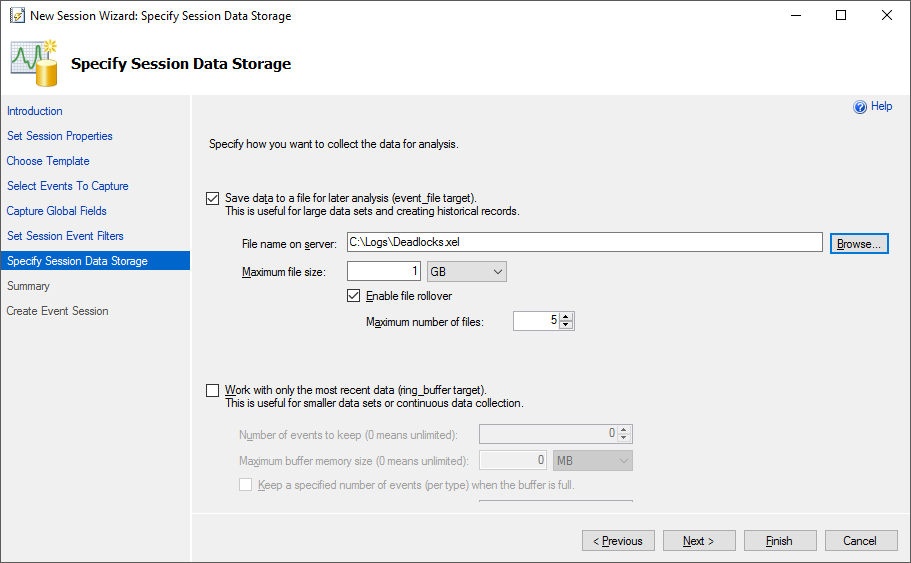911x563 pixels.
Task: Click the Browse button for file name
Action: tap(859, 243)
